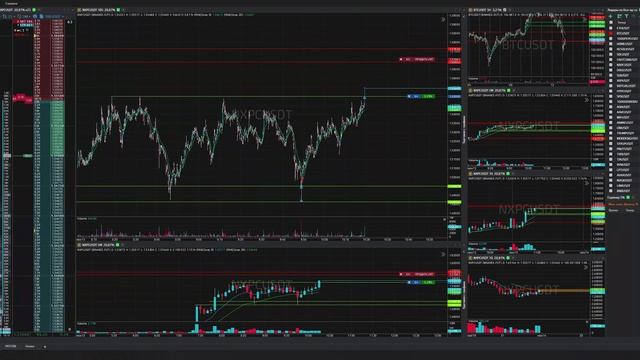Select the blue-green order label on bottom chart

click(x=421, y=282)
